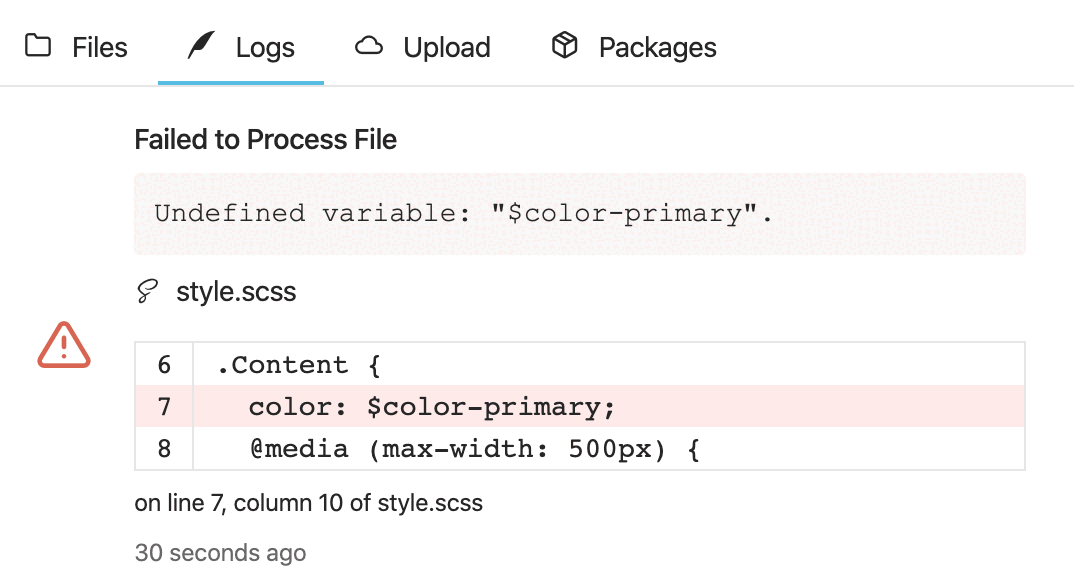Viewport: 1074px width, 587px height.
Task: Go to the Packages tab
Action: click(x=657, y=47)
